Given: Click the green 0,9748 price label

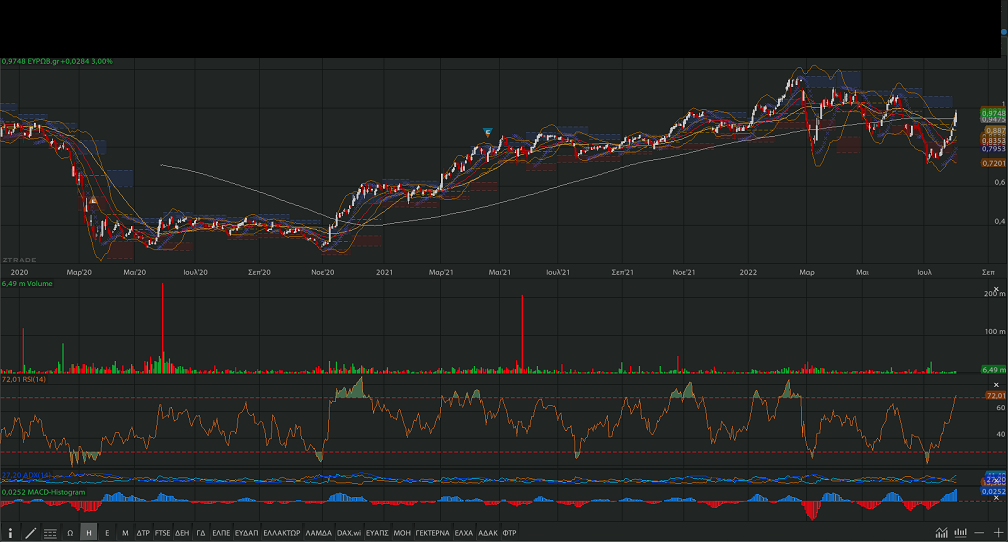Looking at the screenshot, I should [x=993, y=113].
